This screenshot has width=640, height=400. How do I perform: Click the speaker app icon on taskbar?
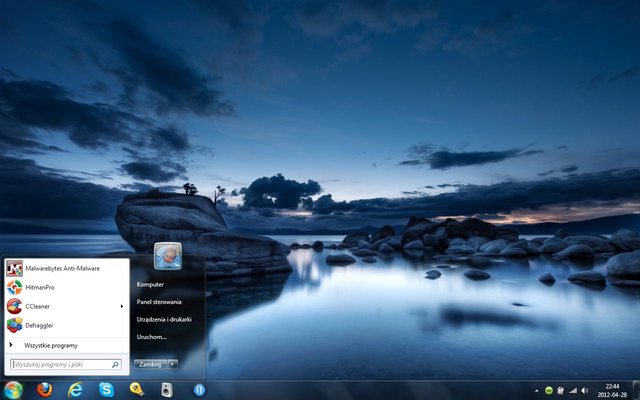click(x=167, y=390)
